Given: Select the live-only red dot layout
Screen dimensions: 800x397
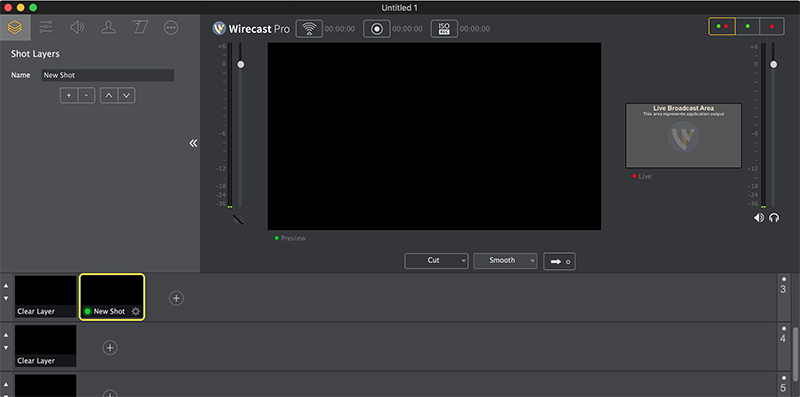Looking at the screenshot, I should [x=772, y=26].
